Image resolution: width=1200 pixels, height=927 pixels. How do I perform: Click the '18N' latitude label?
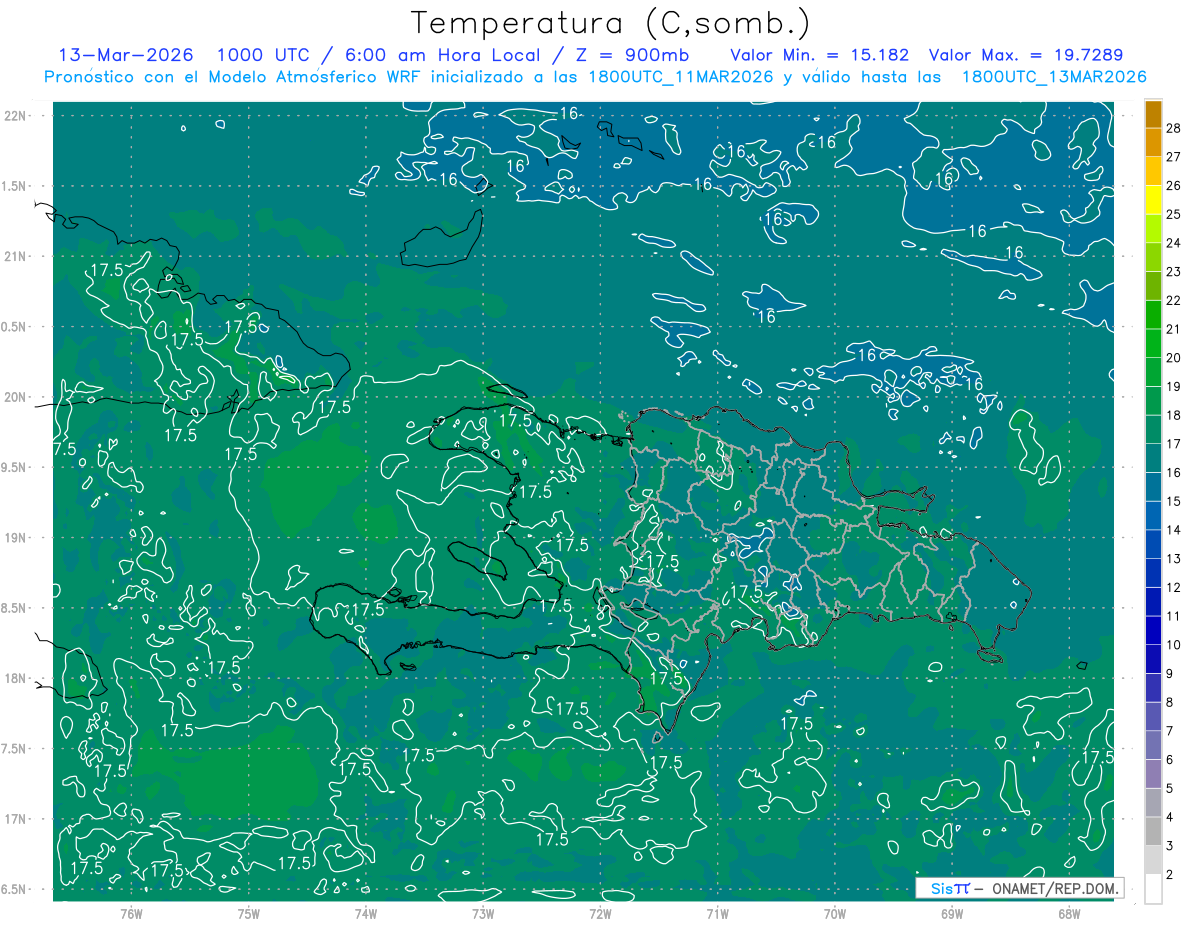[15, 678]
